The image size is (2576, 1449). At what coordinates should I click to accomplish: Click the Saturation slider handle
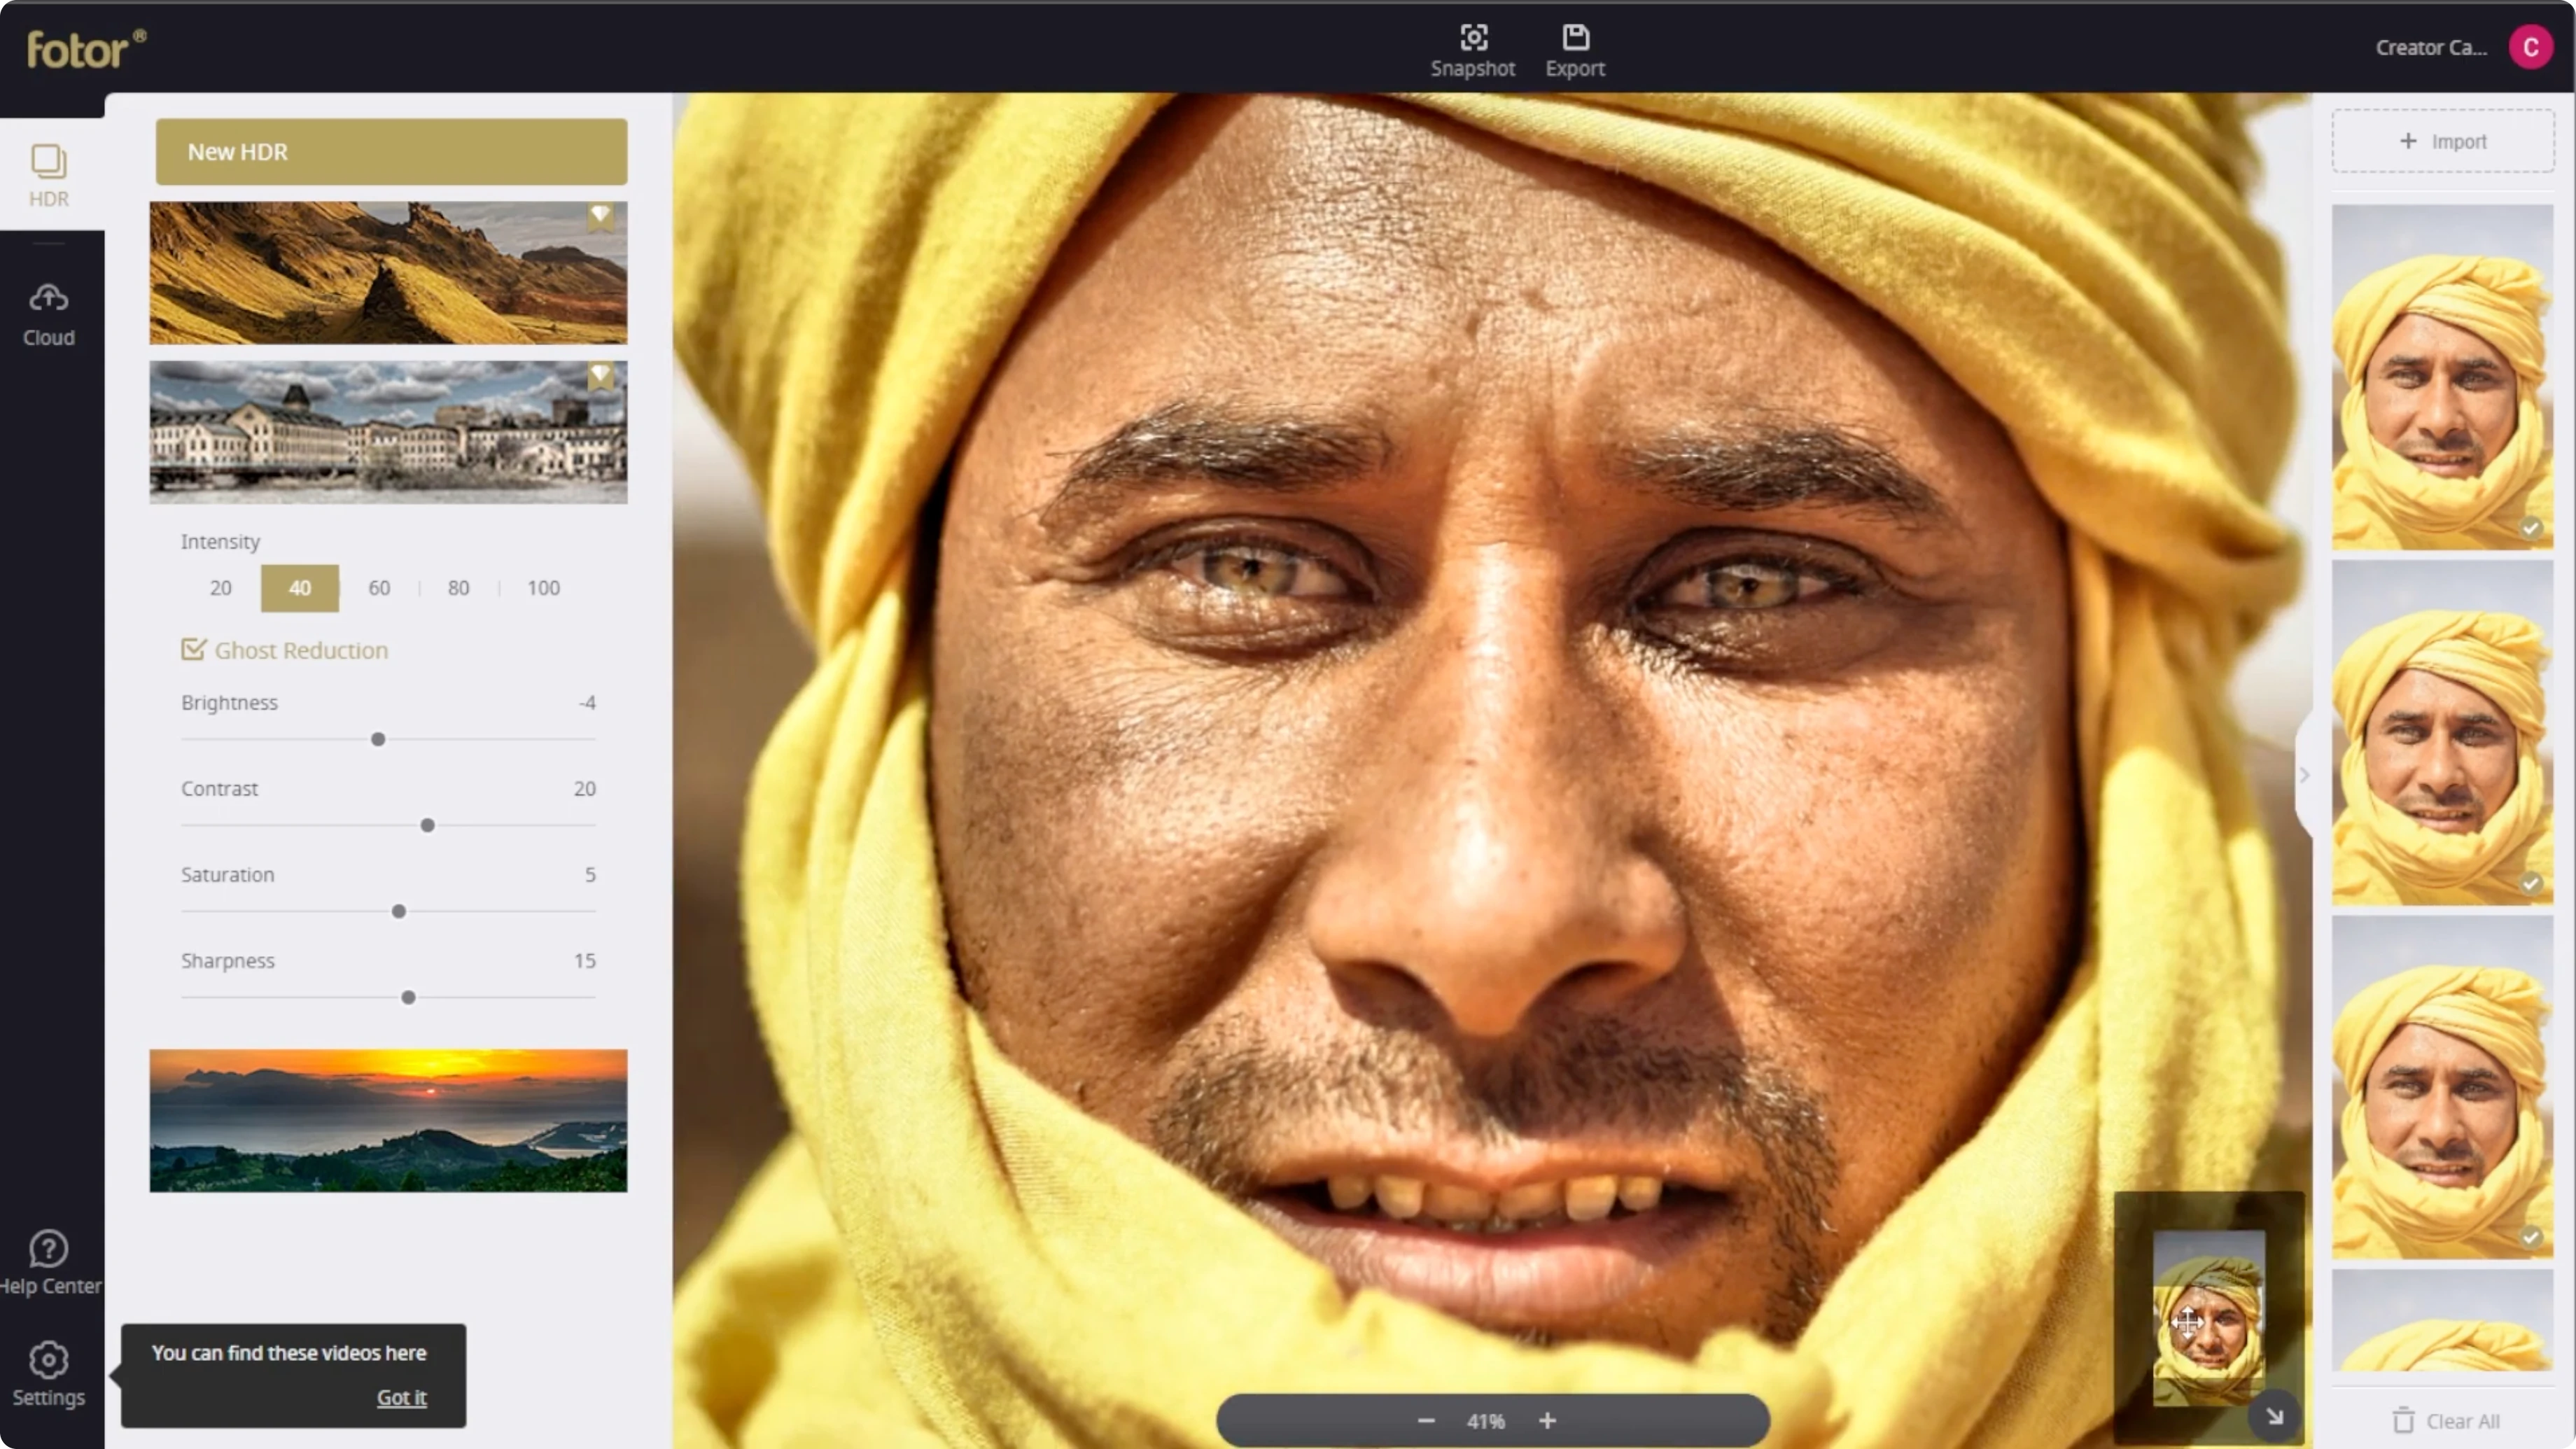(x=398, y=911)
